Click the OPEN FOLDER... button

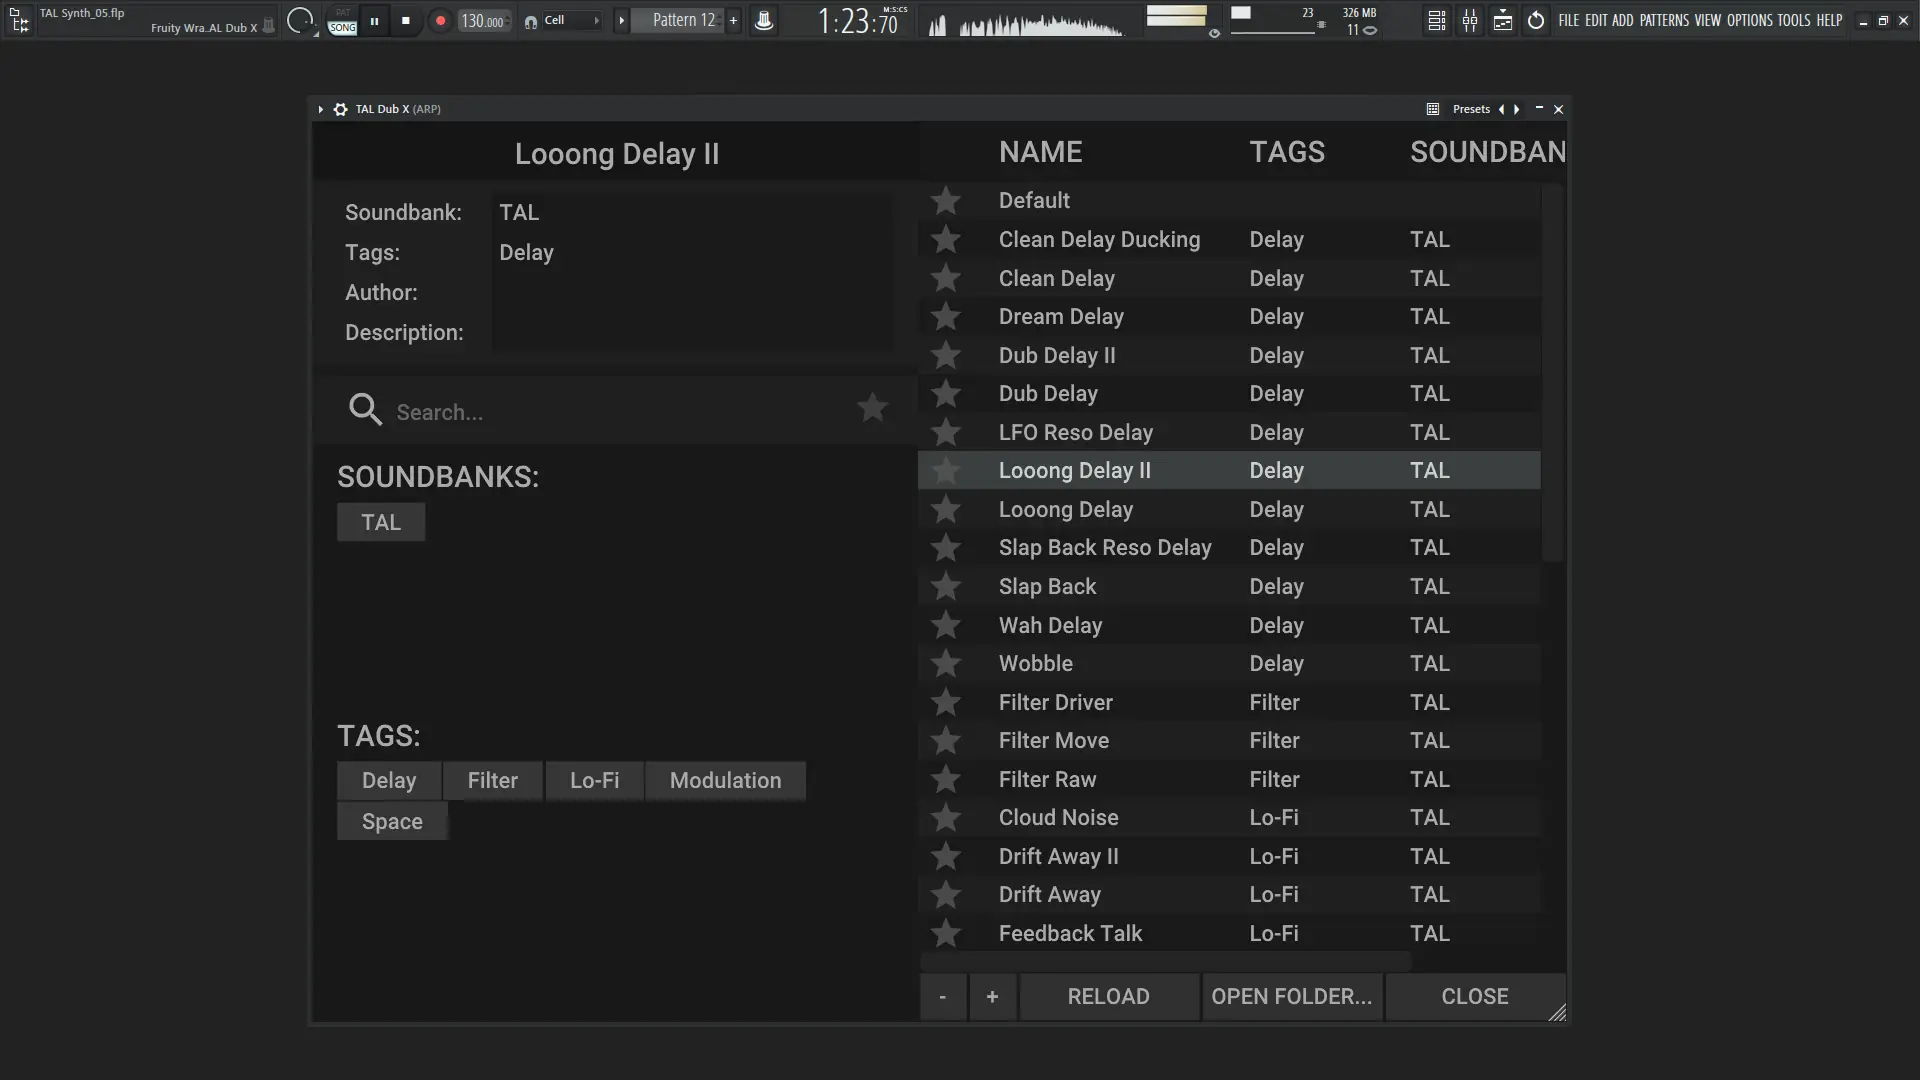pos(1291,997)
